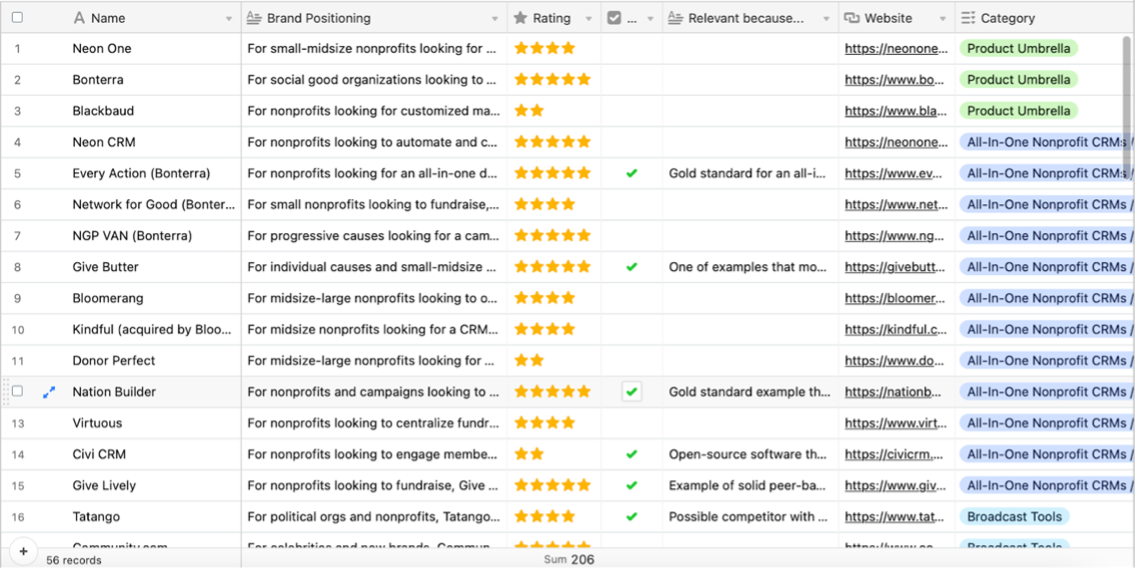
Task: Open the Rating column dropdown arrow
Action: click(589, 19)
